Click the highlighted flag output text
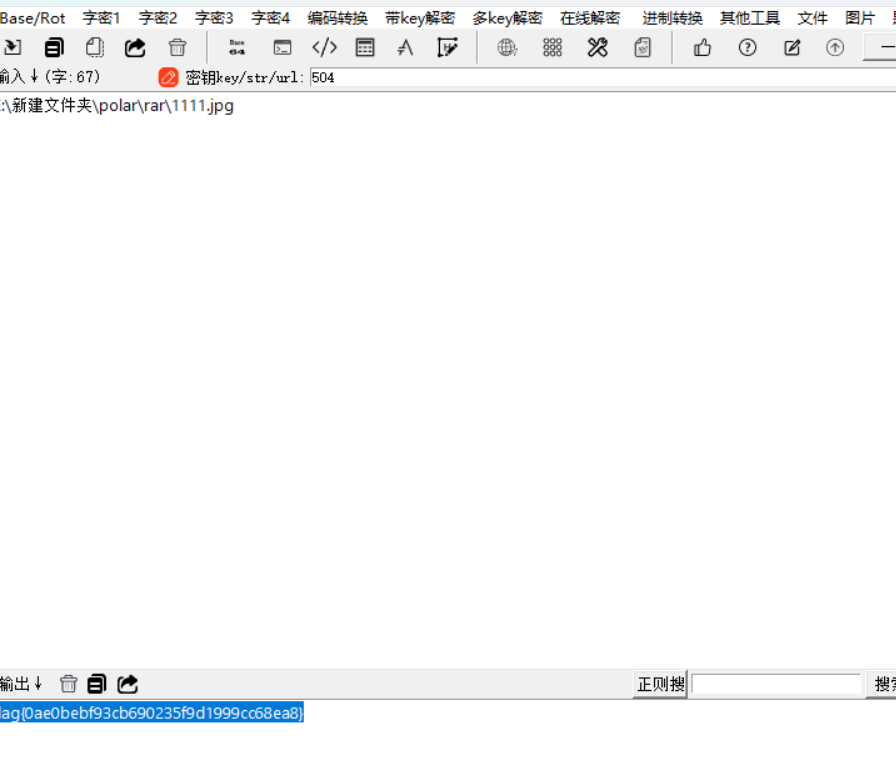 pos(151,713)
